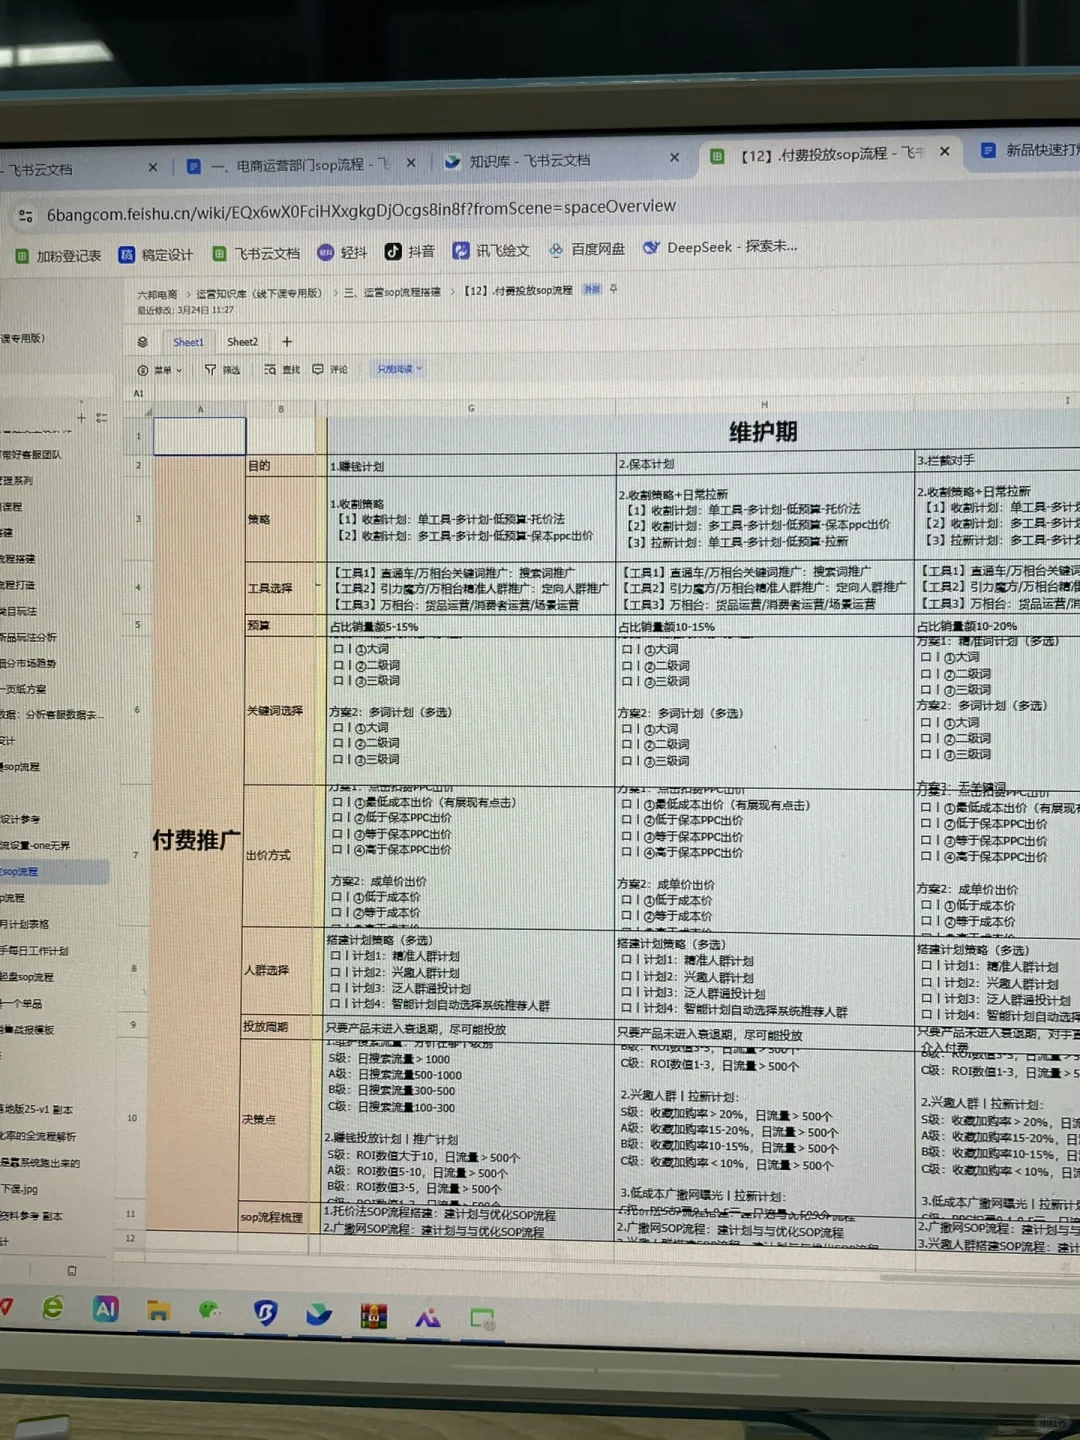
Task: Expand the 菜单 dropdown in the toolbar
Action: (x=165, y=370)
